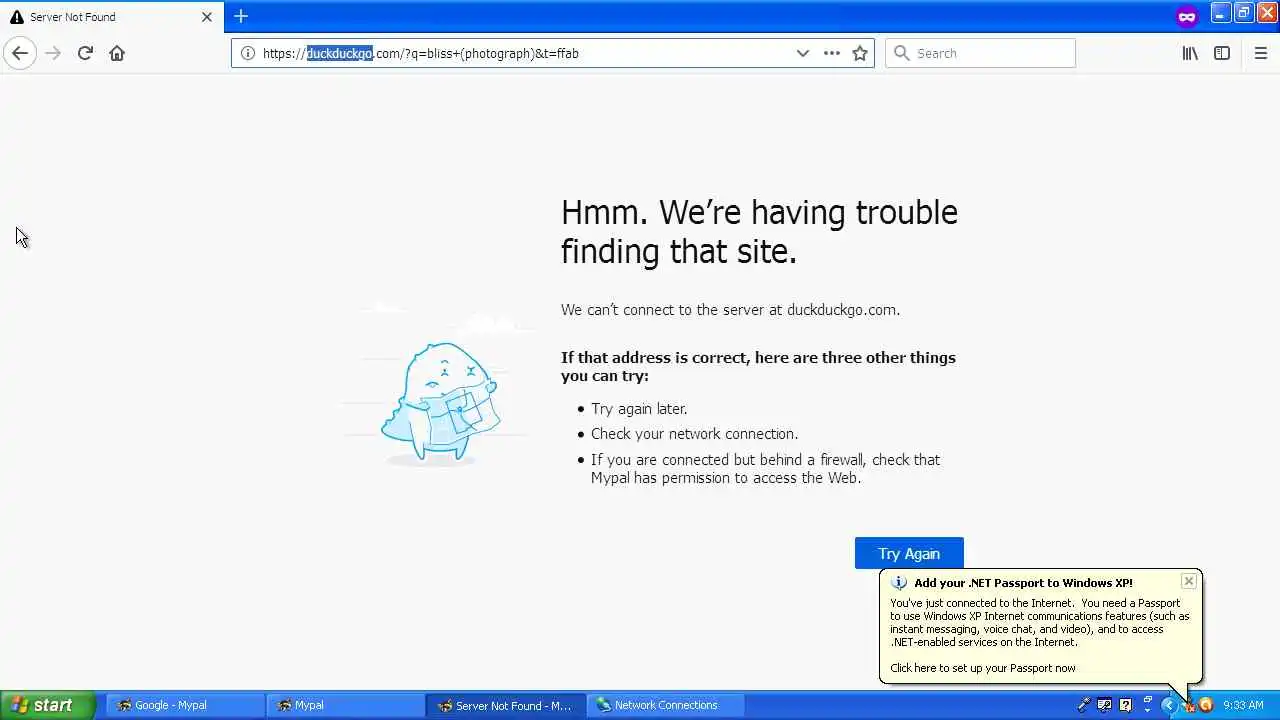Click the Try Again button
The width and height of the screenshot is (1280, 720).
coord(909,553)
